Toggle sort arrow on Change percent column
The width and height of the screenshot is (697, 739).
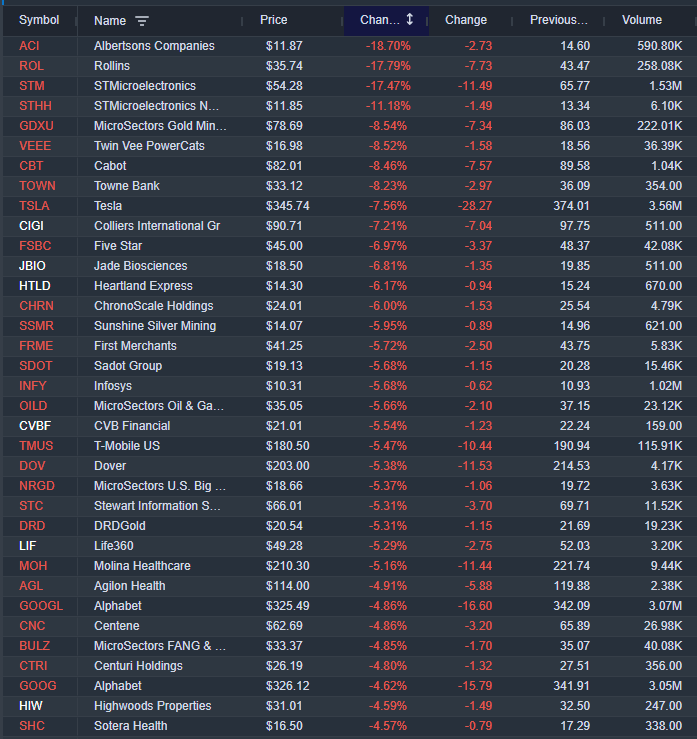click(410, 20)
